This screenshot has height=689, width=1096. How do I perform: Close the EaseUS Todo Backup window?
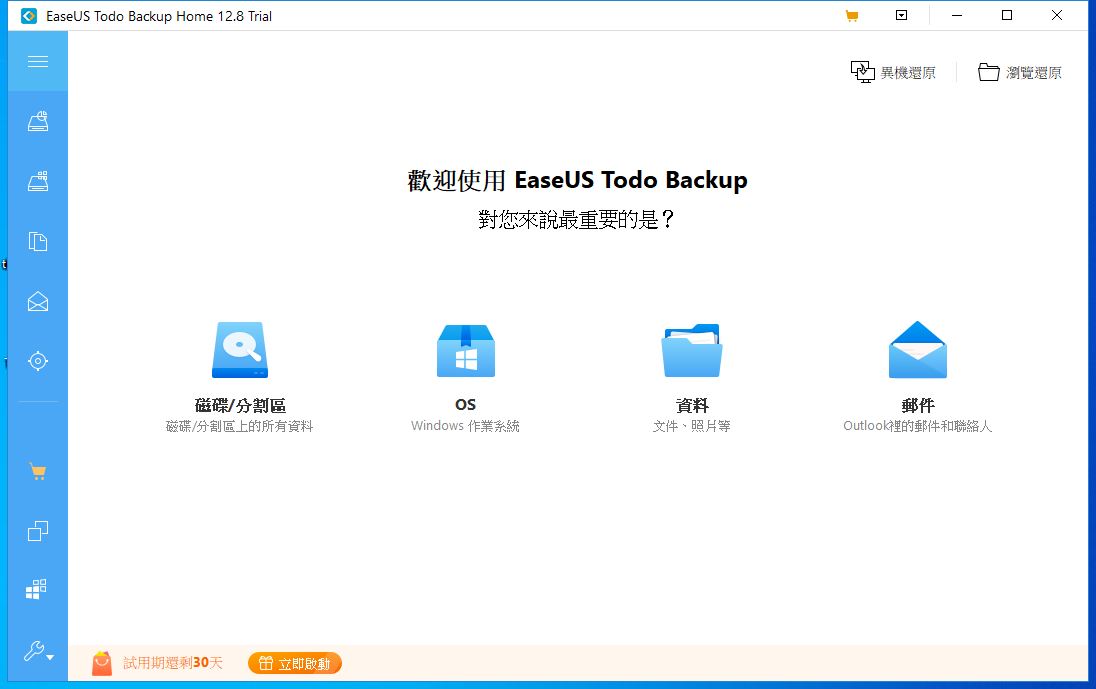pyautogui.click(x=1057, y=15)
